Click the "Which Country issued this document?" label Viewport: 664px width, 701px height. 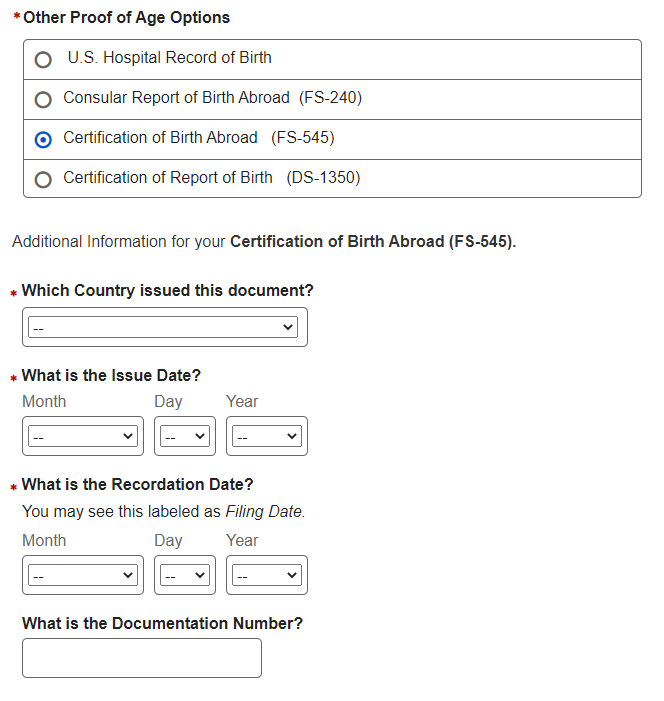167,290
